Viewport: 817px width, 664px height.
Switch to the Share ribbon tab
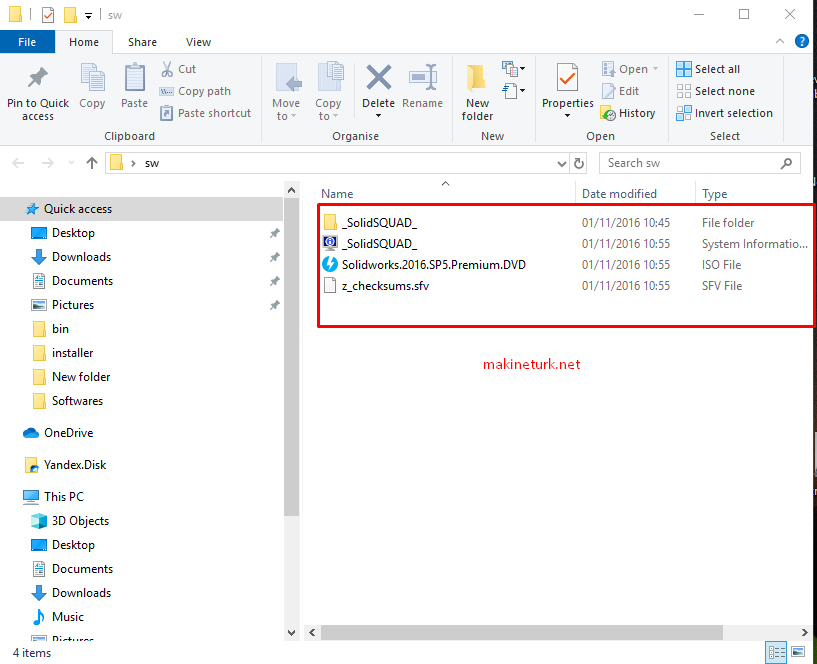142,42
